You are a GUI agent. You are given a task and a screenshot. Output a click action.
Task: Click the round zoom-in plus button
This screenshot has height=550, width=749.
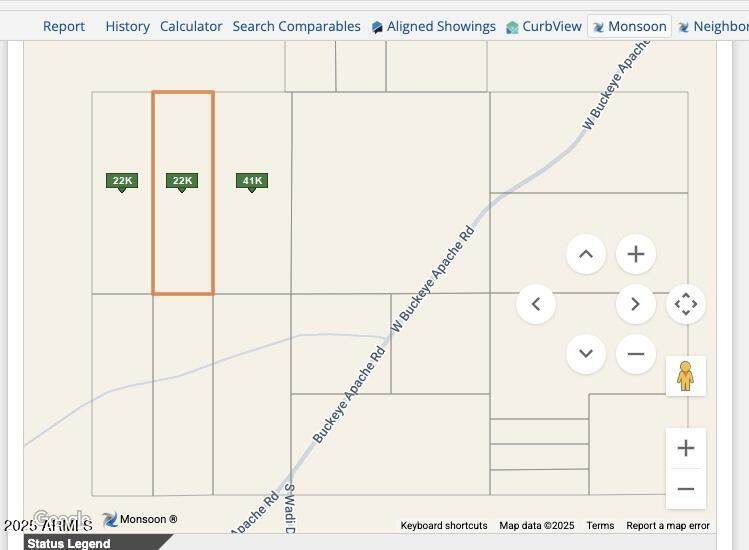coord(635,254)
